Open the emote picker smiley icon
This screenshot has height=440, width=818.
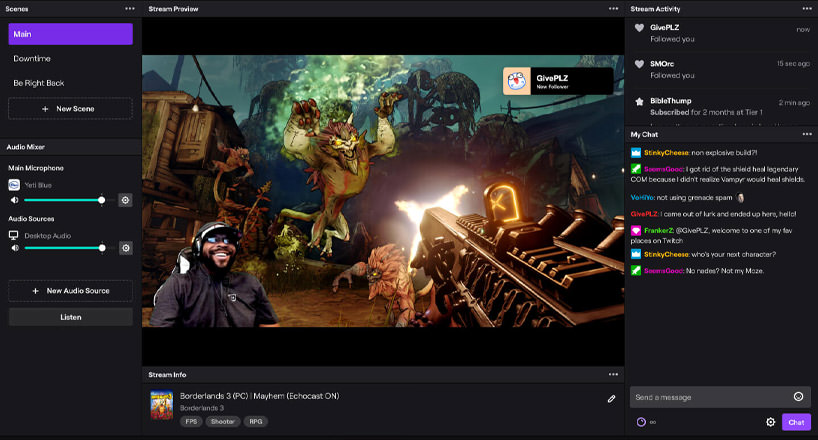click(798, 397)
